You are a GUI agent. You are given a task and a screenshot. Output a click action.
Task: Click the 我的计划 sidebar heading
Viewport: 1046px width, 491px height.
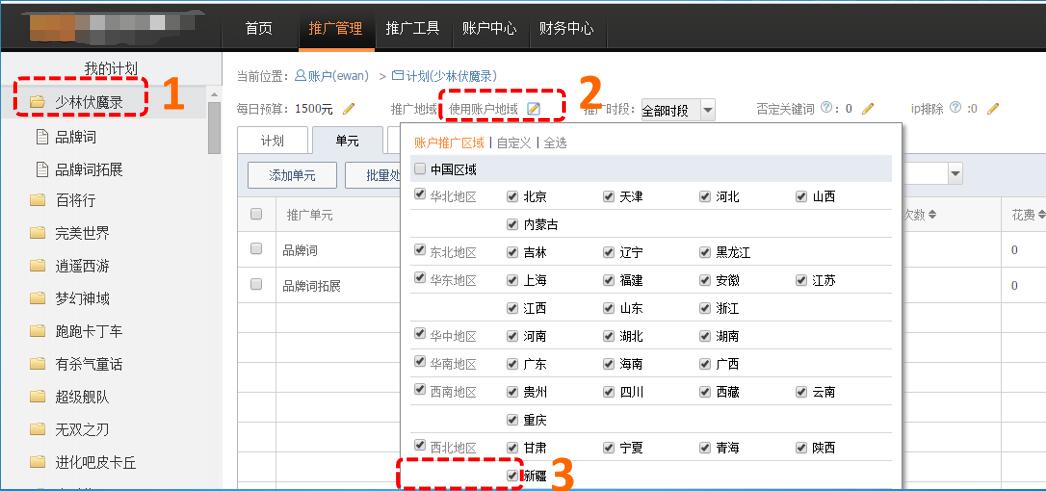(111, 68)
